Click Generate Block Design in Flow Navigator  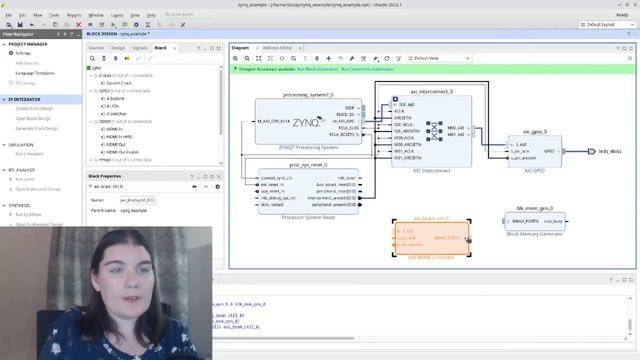coord(37,129)
